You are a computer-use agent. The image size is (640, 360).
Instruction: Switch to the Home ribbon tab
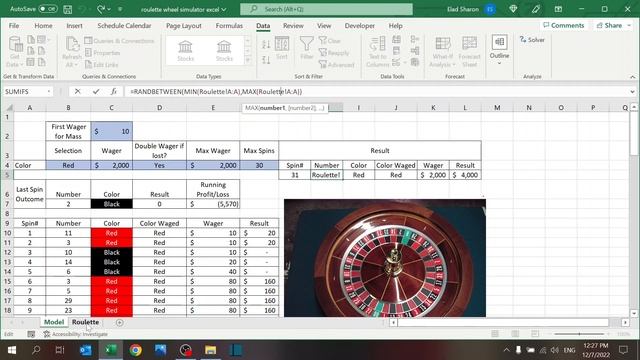43,25
